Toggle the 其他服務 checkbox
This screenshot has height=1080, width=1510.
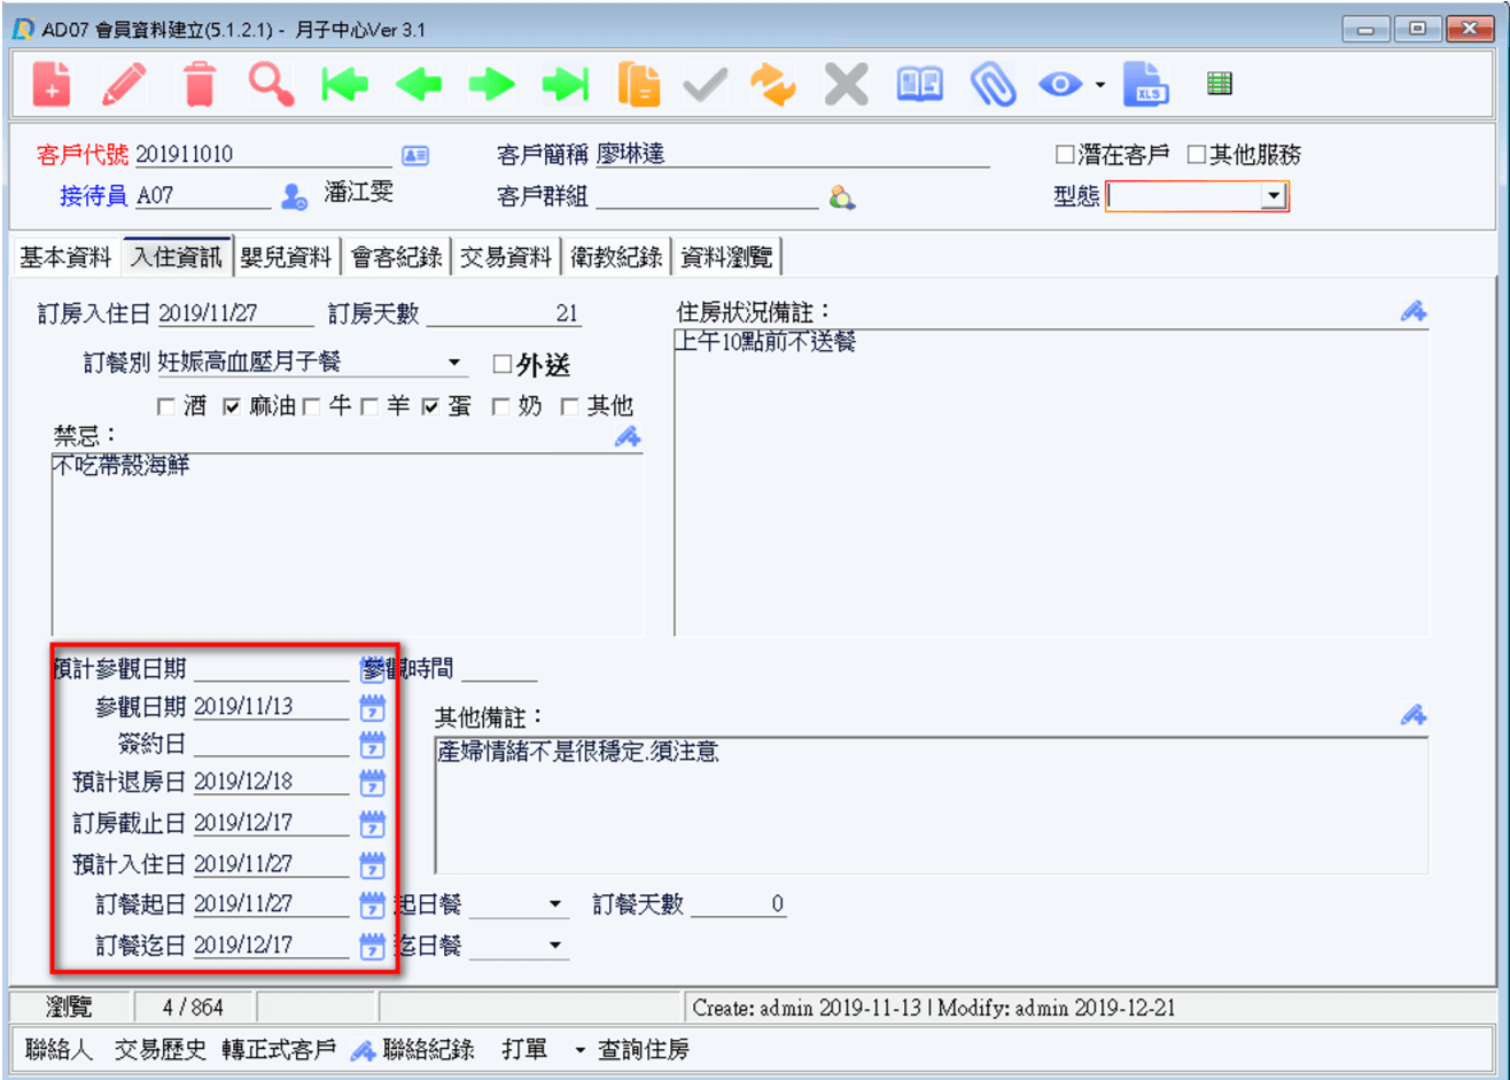pos(1196,155)
